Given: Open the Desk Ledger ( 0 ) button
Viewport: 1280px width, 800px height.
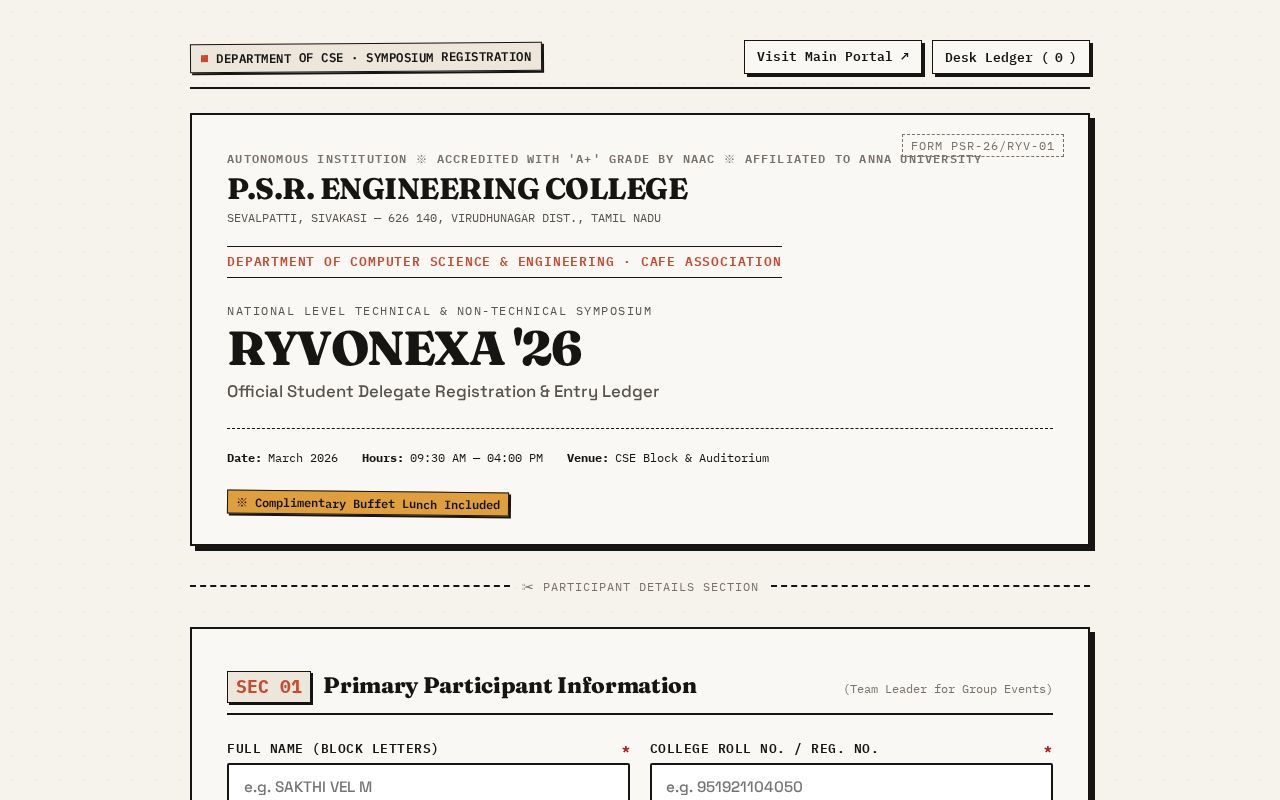Looking at the screenshot, I should [x=1011, y=57].
